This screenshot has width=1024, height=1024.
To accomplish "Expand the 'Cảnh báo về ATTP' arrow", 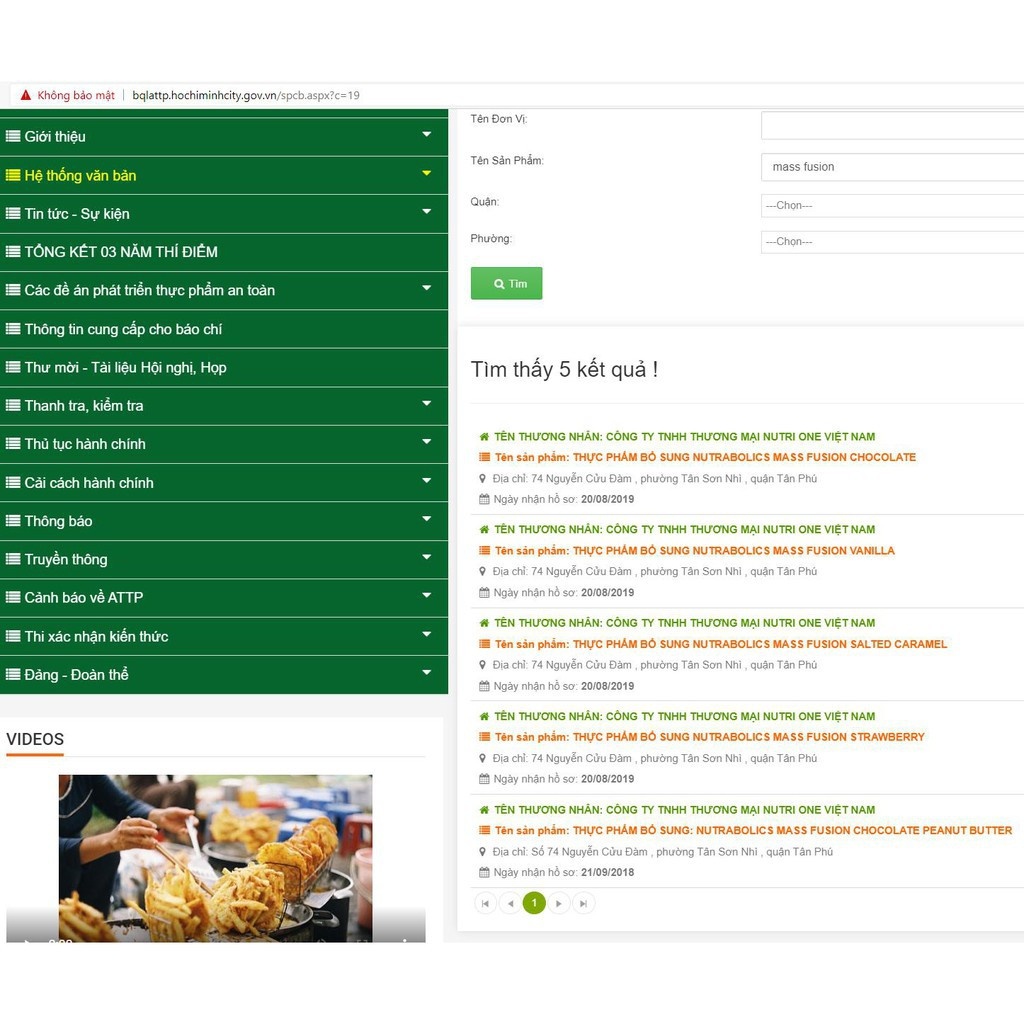I will pos(426,596).
